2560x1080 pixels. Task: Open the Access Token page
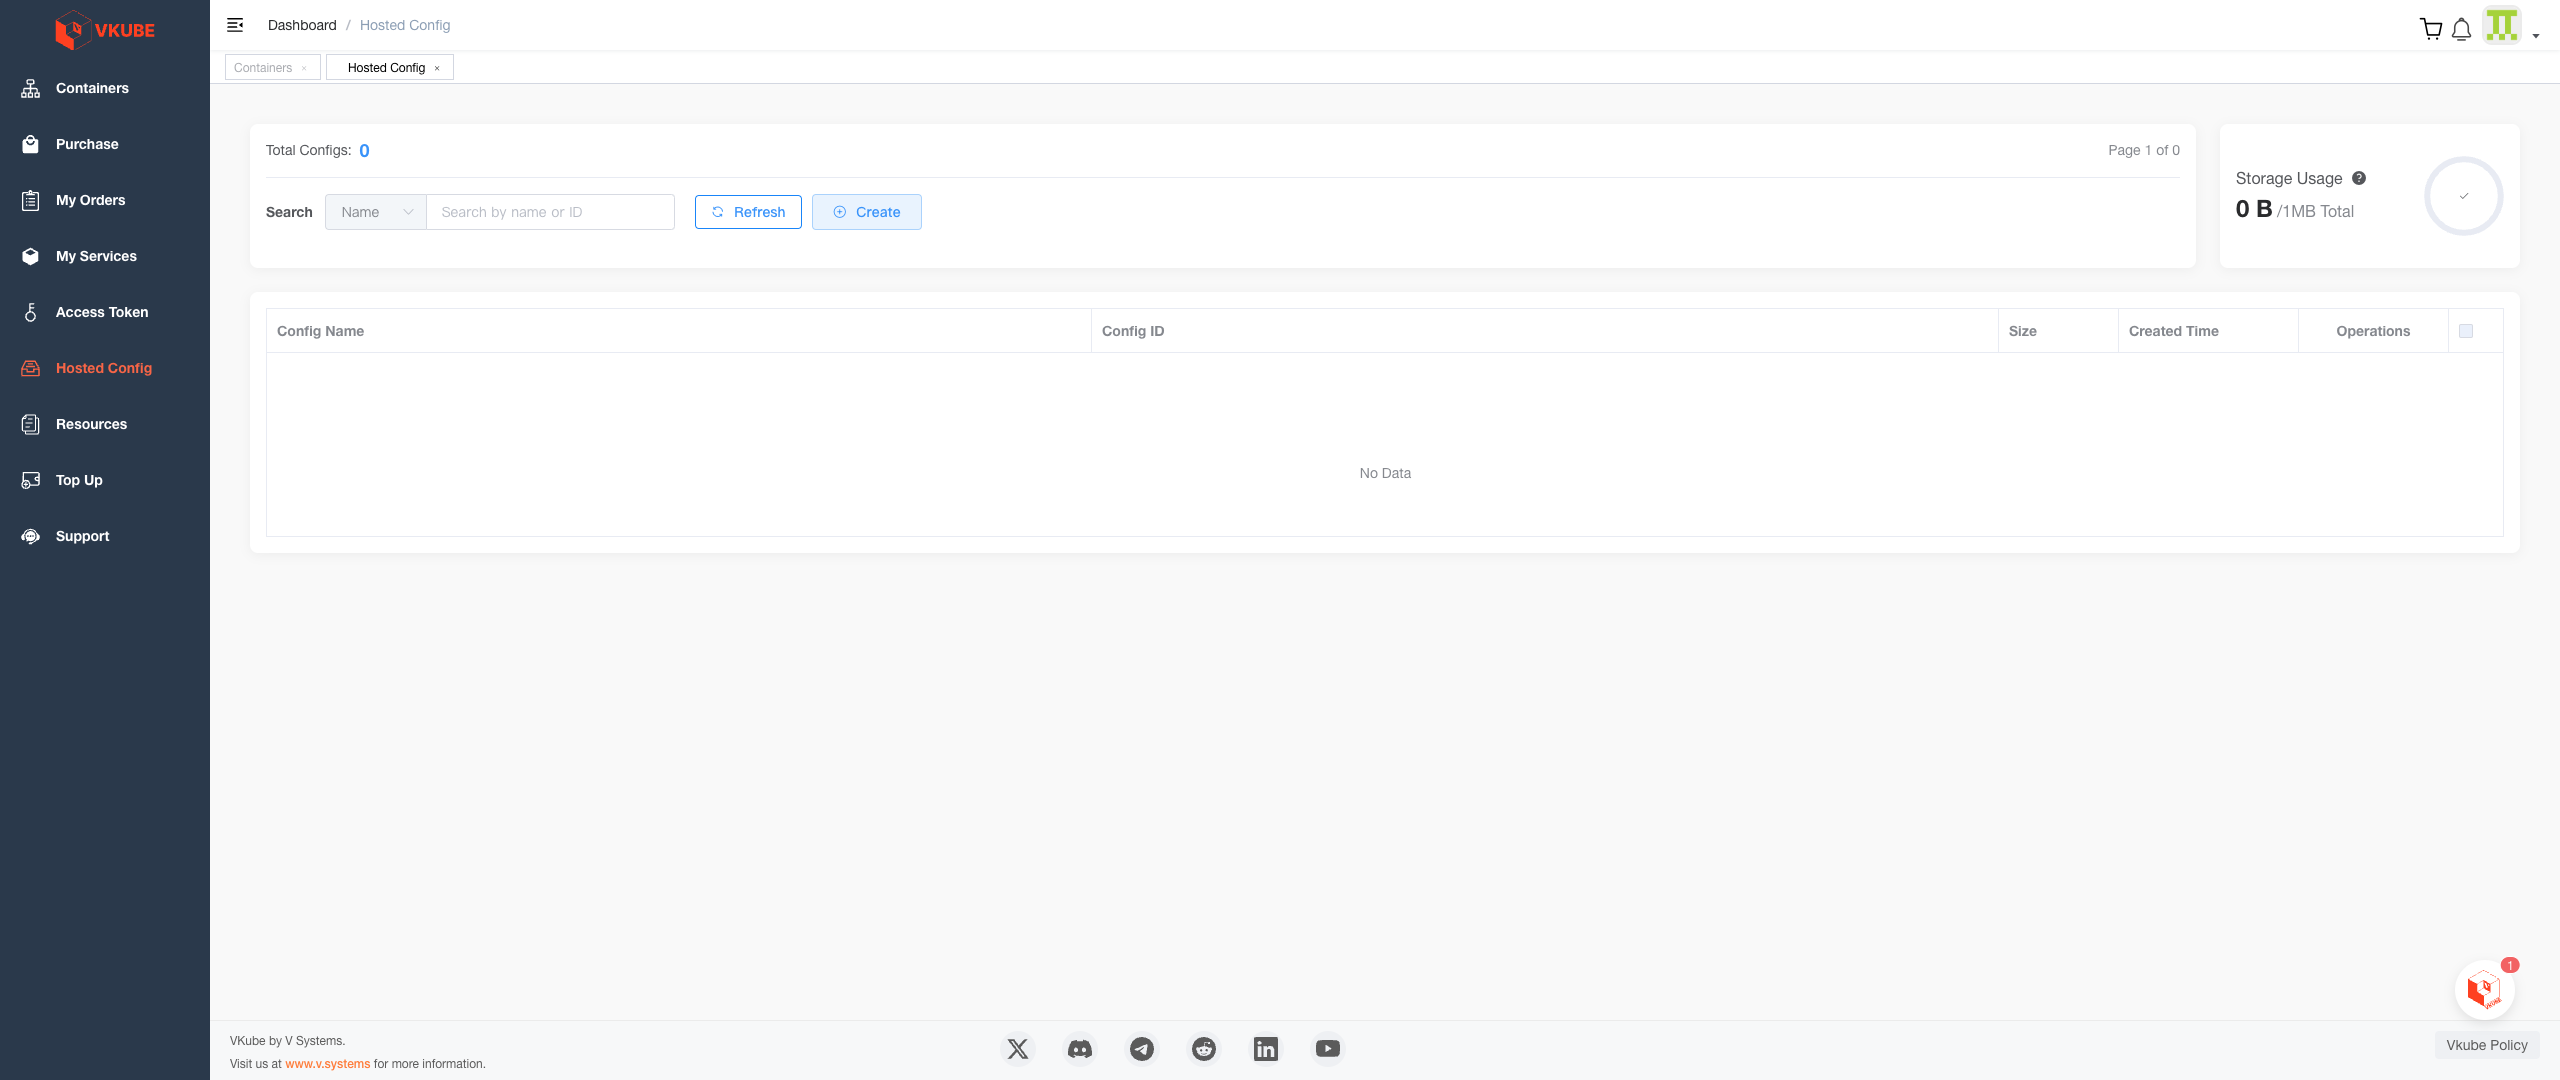click(105, 312)
